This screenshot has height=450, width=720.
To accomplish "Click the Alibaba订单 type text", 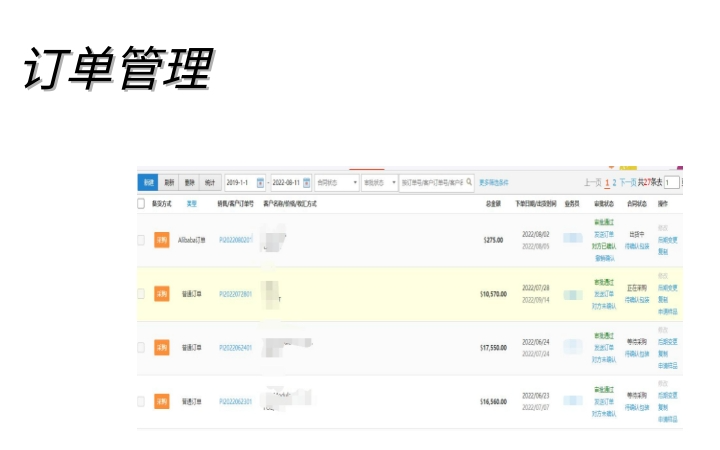I will pos(191,240).
